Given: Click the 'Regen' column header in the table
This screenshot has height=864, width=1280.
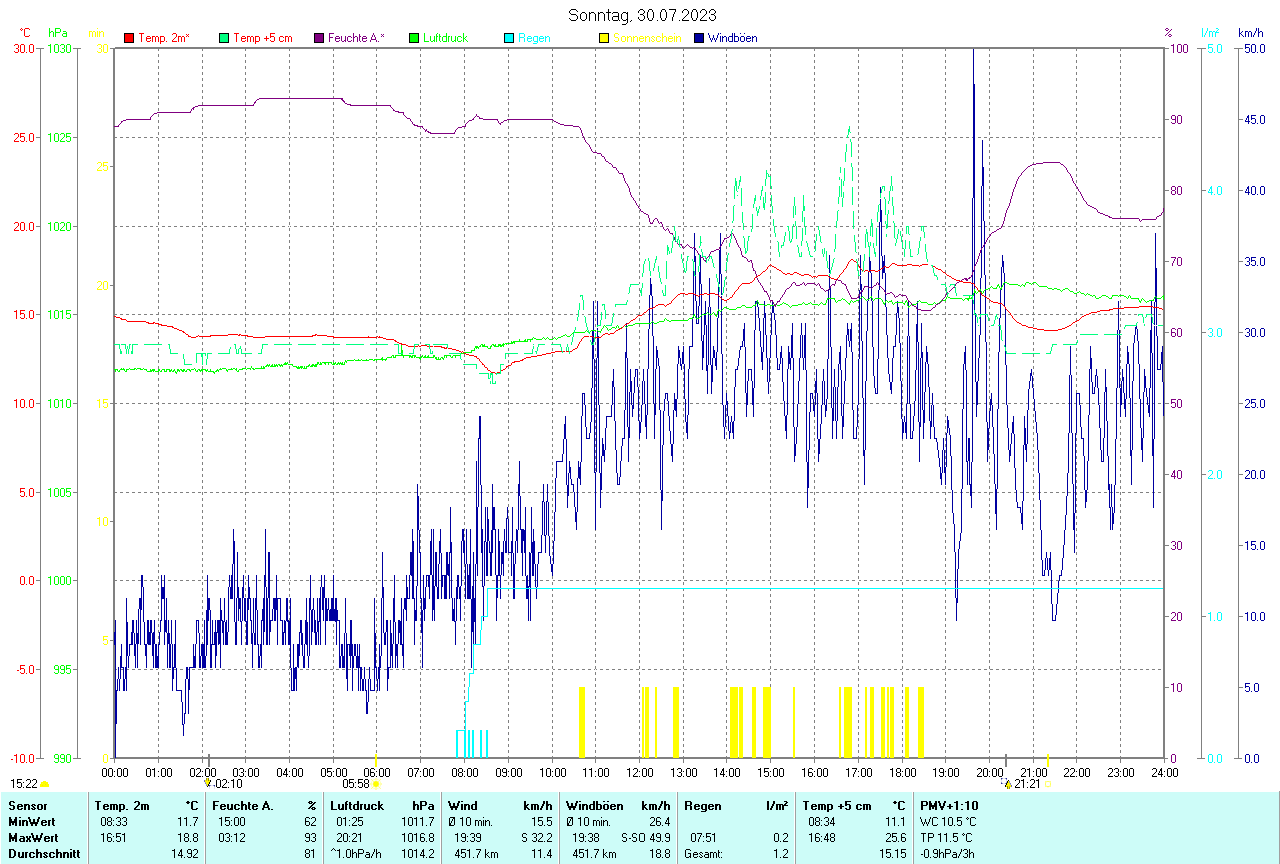Looking at the screenshot, I should tap(703, 805).
